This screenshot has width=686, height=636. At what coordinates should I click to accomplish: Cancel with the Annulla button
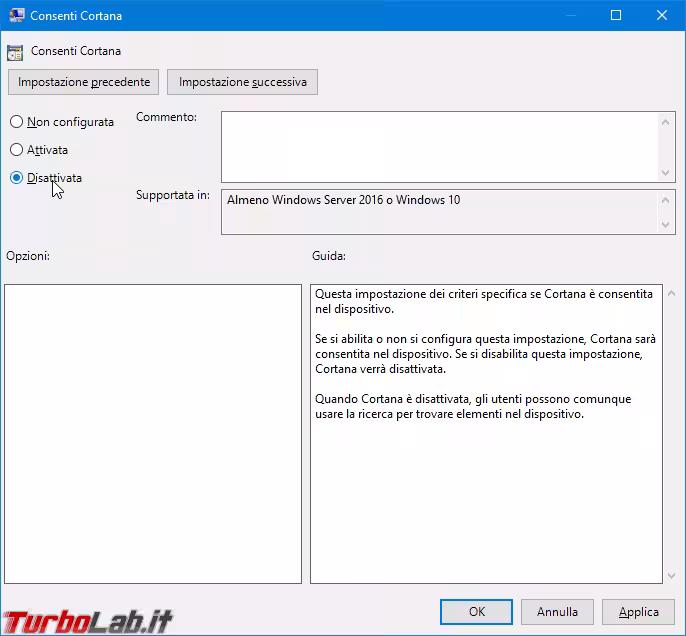click(x=557, y=612)
